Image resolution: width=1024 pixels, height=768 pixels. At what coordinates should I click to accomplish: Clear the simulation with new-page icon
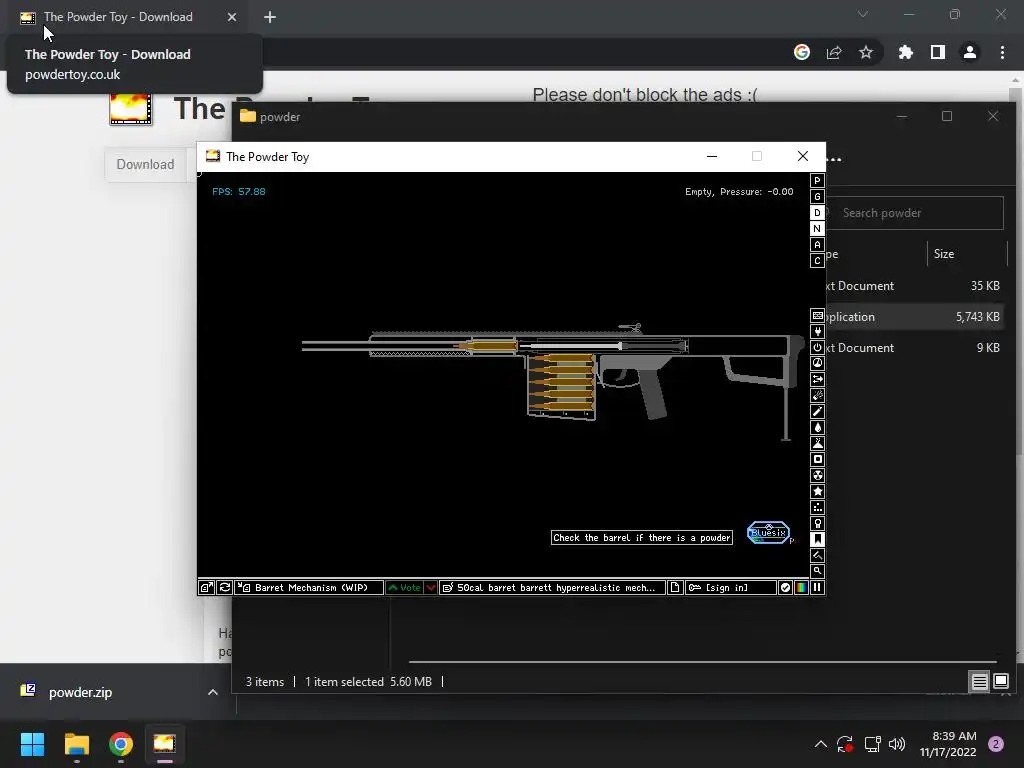[675, 587]
